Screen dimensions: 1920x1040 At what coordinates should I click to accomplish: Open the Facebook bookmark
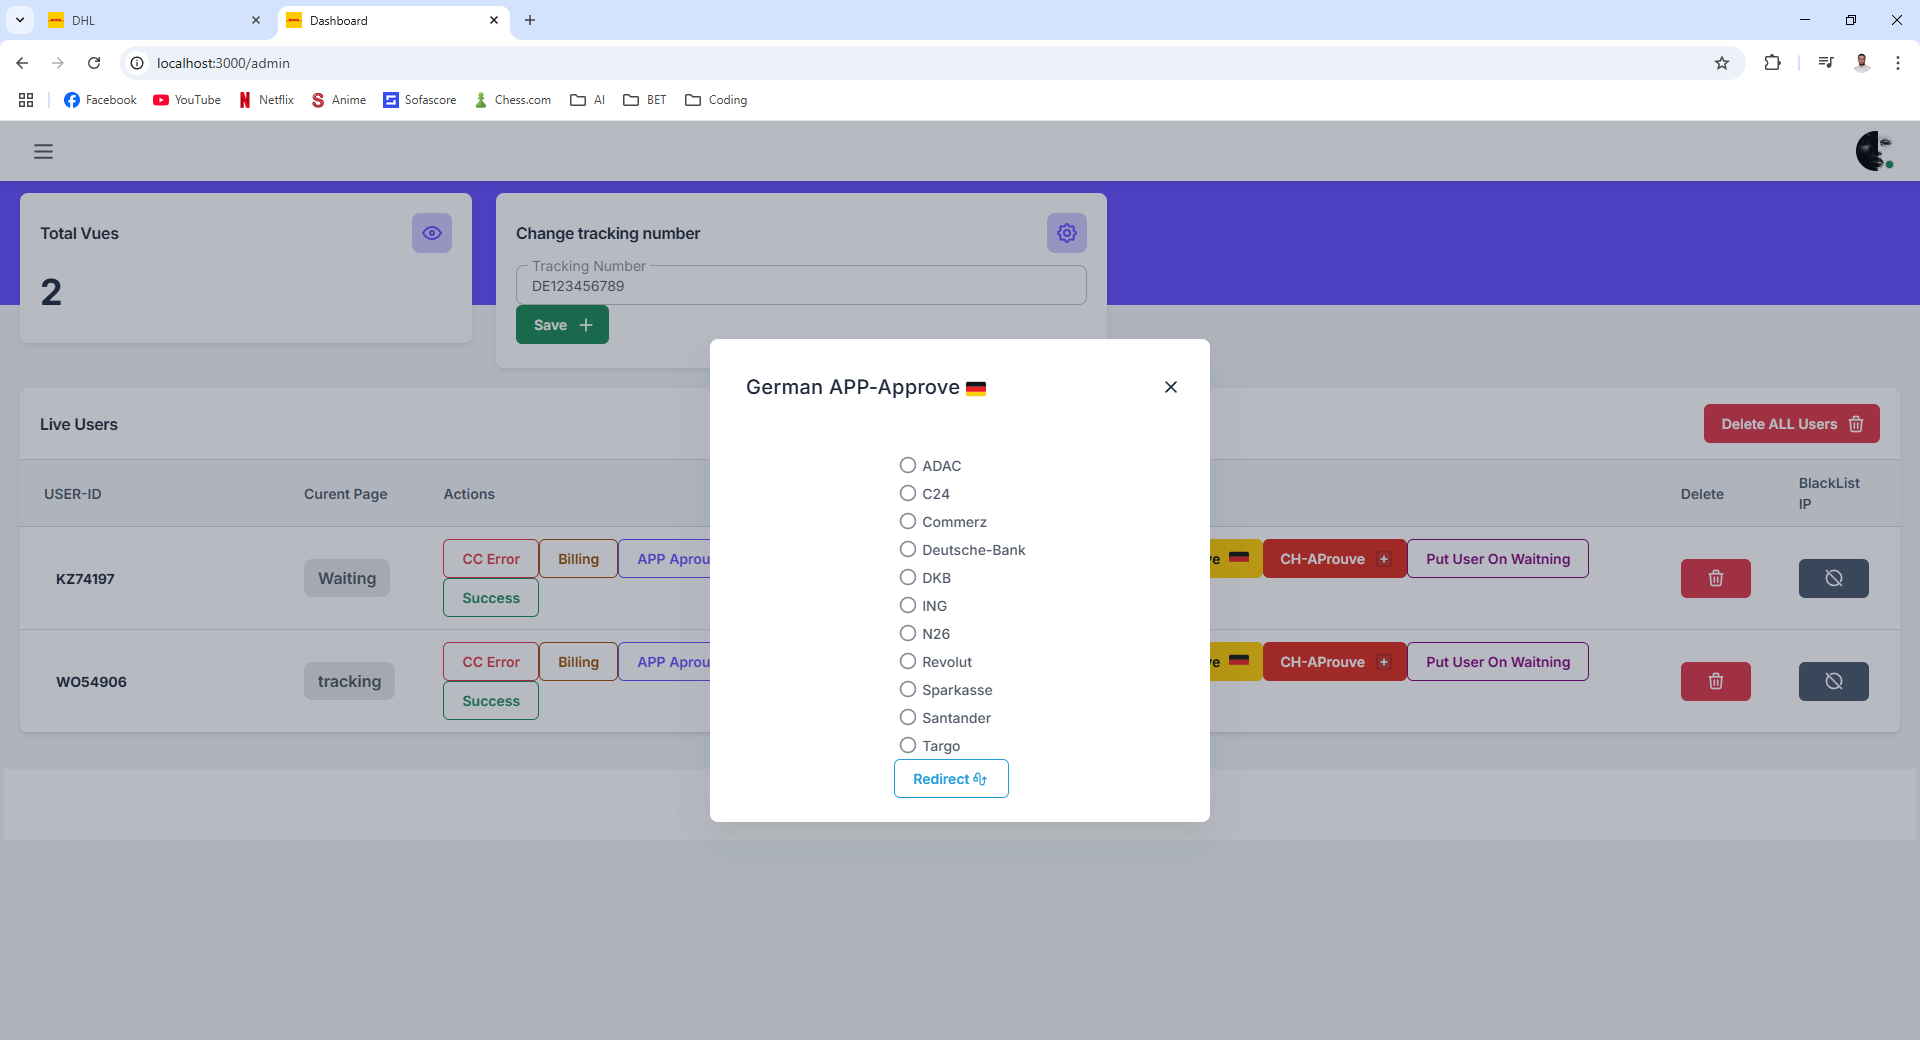click(x=100, y=100)
